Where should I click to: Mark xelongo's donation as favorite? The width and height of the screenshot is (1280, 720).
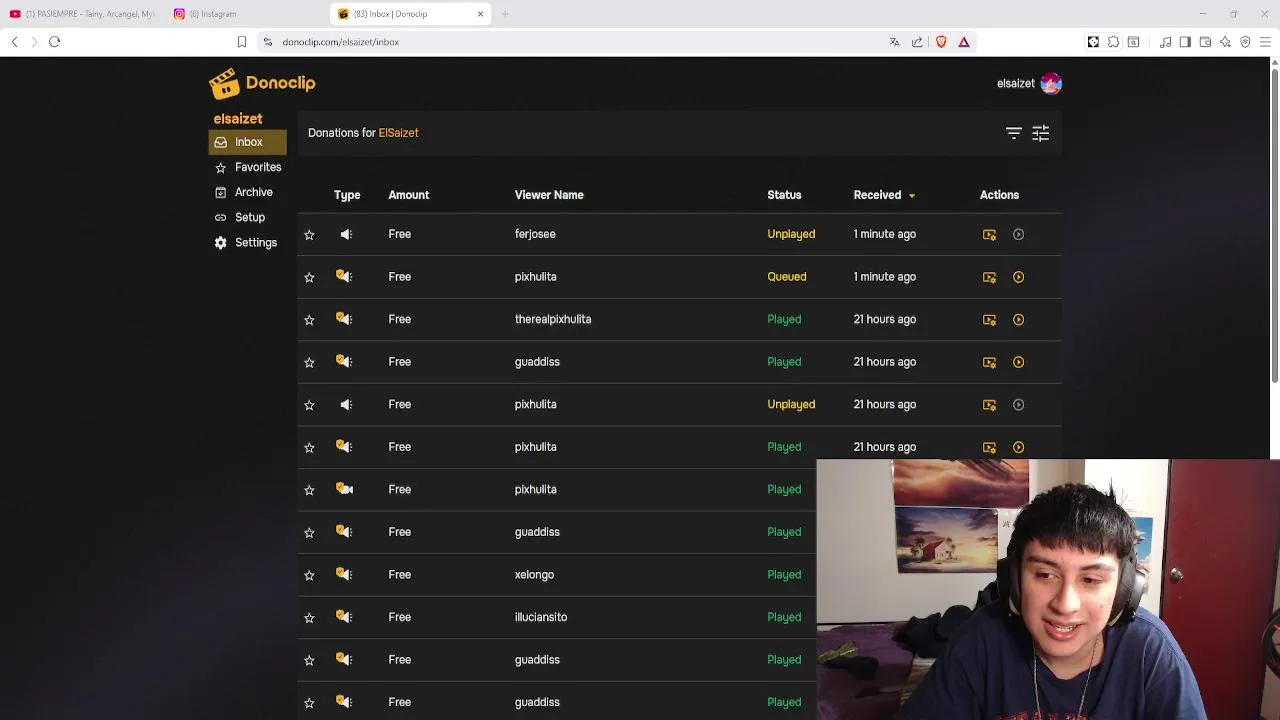(x=309, y=575)
